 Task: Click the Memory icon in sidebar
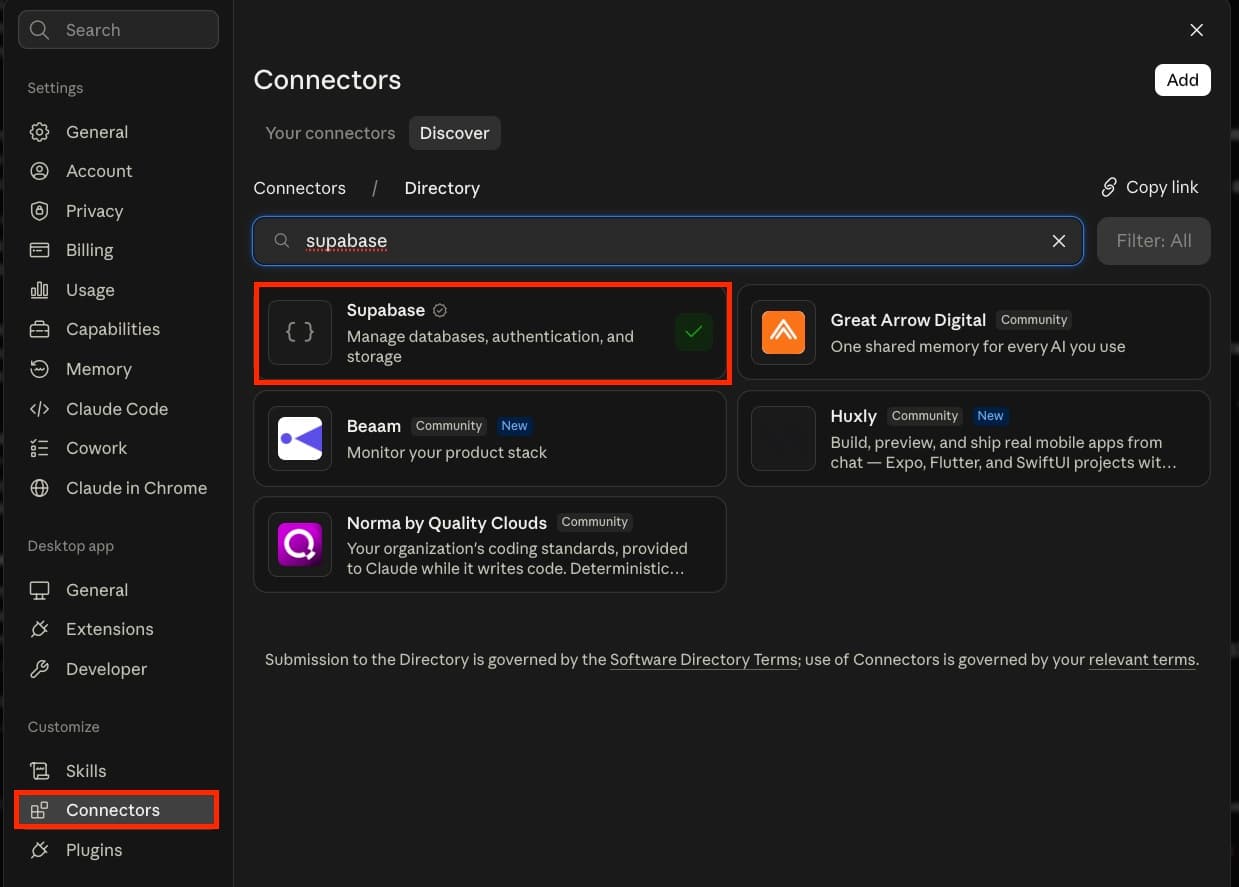(39, 369)
